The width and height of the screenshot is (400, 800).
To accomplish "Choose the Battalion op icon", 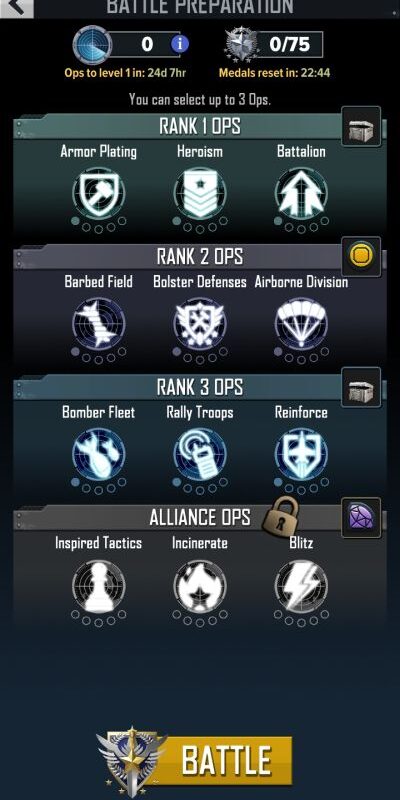I will tap(301, 193).
